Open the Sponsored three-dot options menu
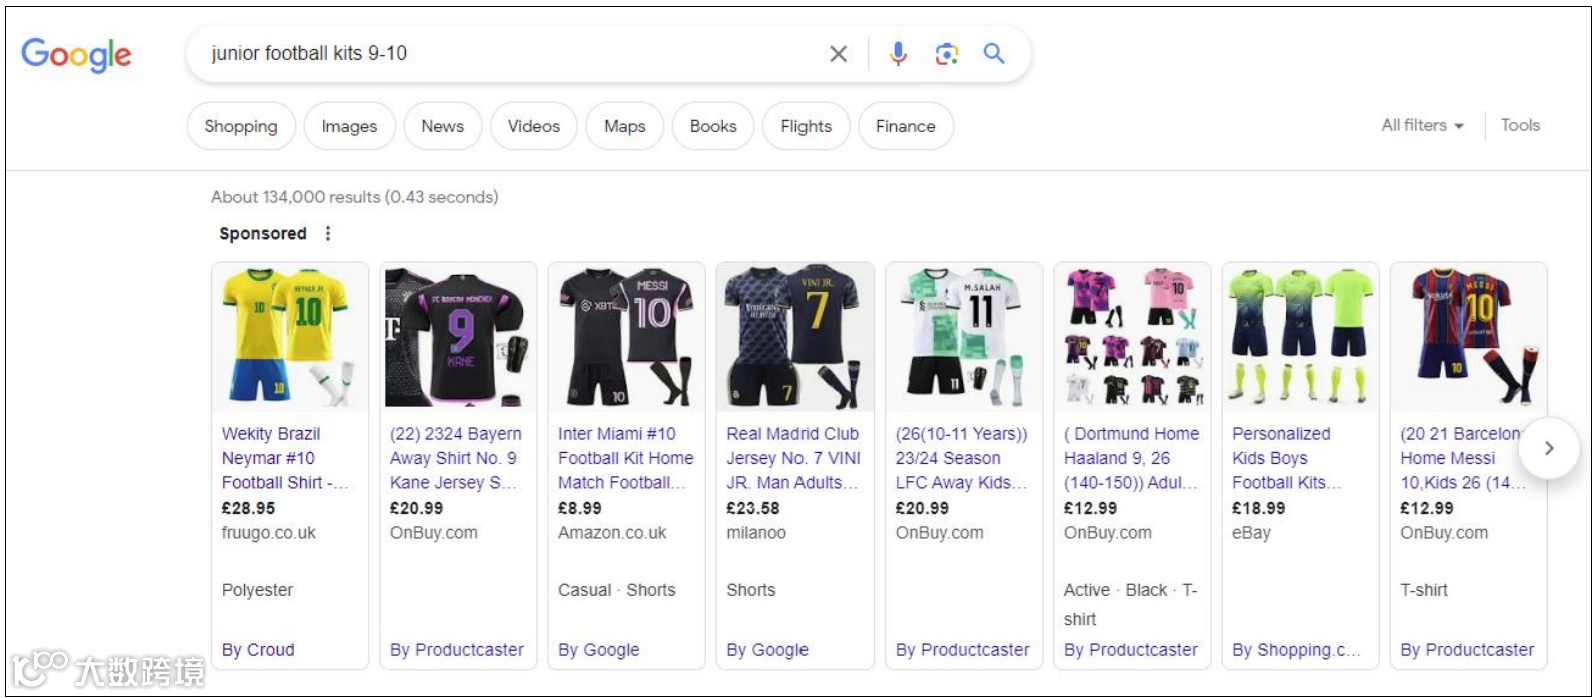1596x698 pixels. click(x=328, y=233)
